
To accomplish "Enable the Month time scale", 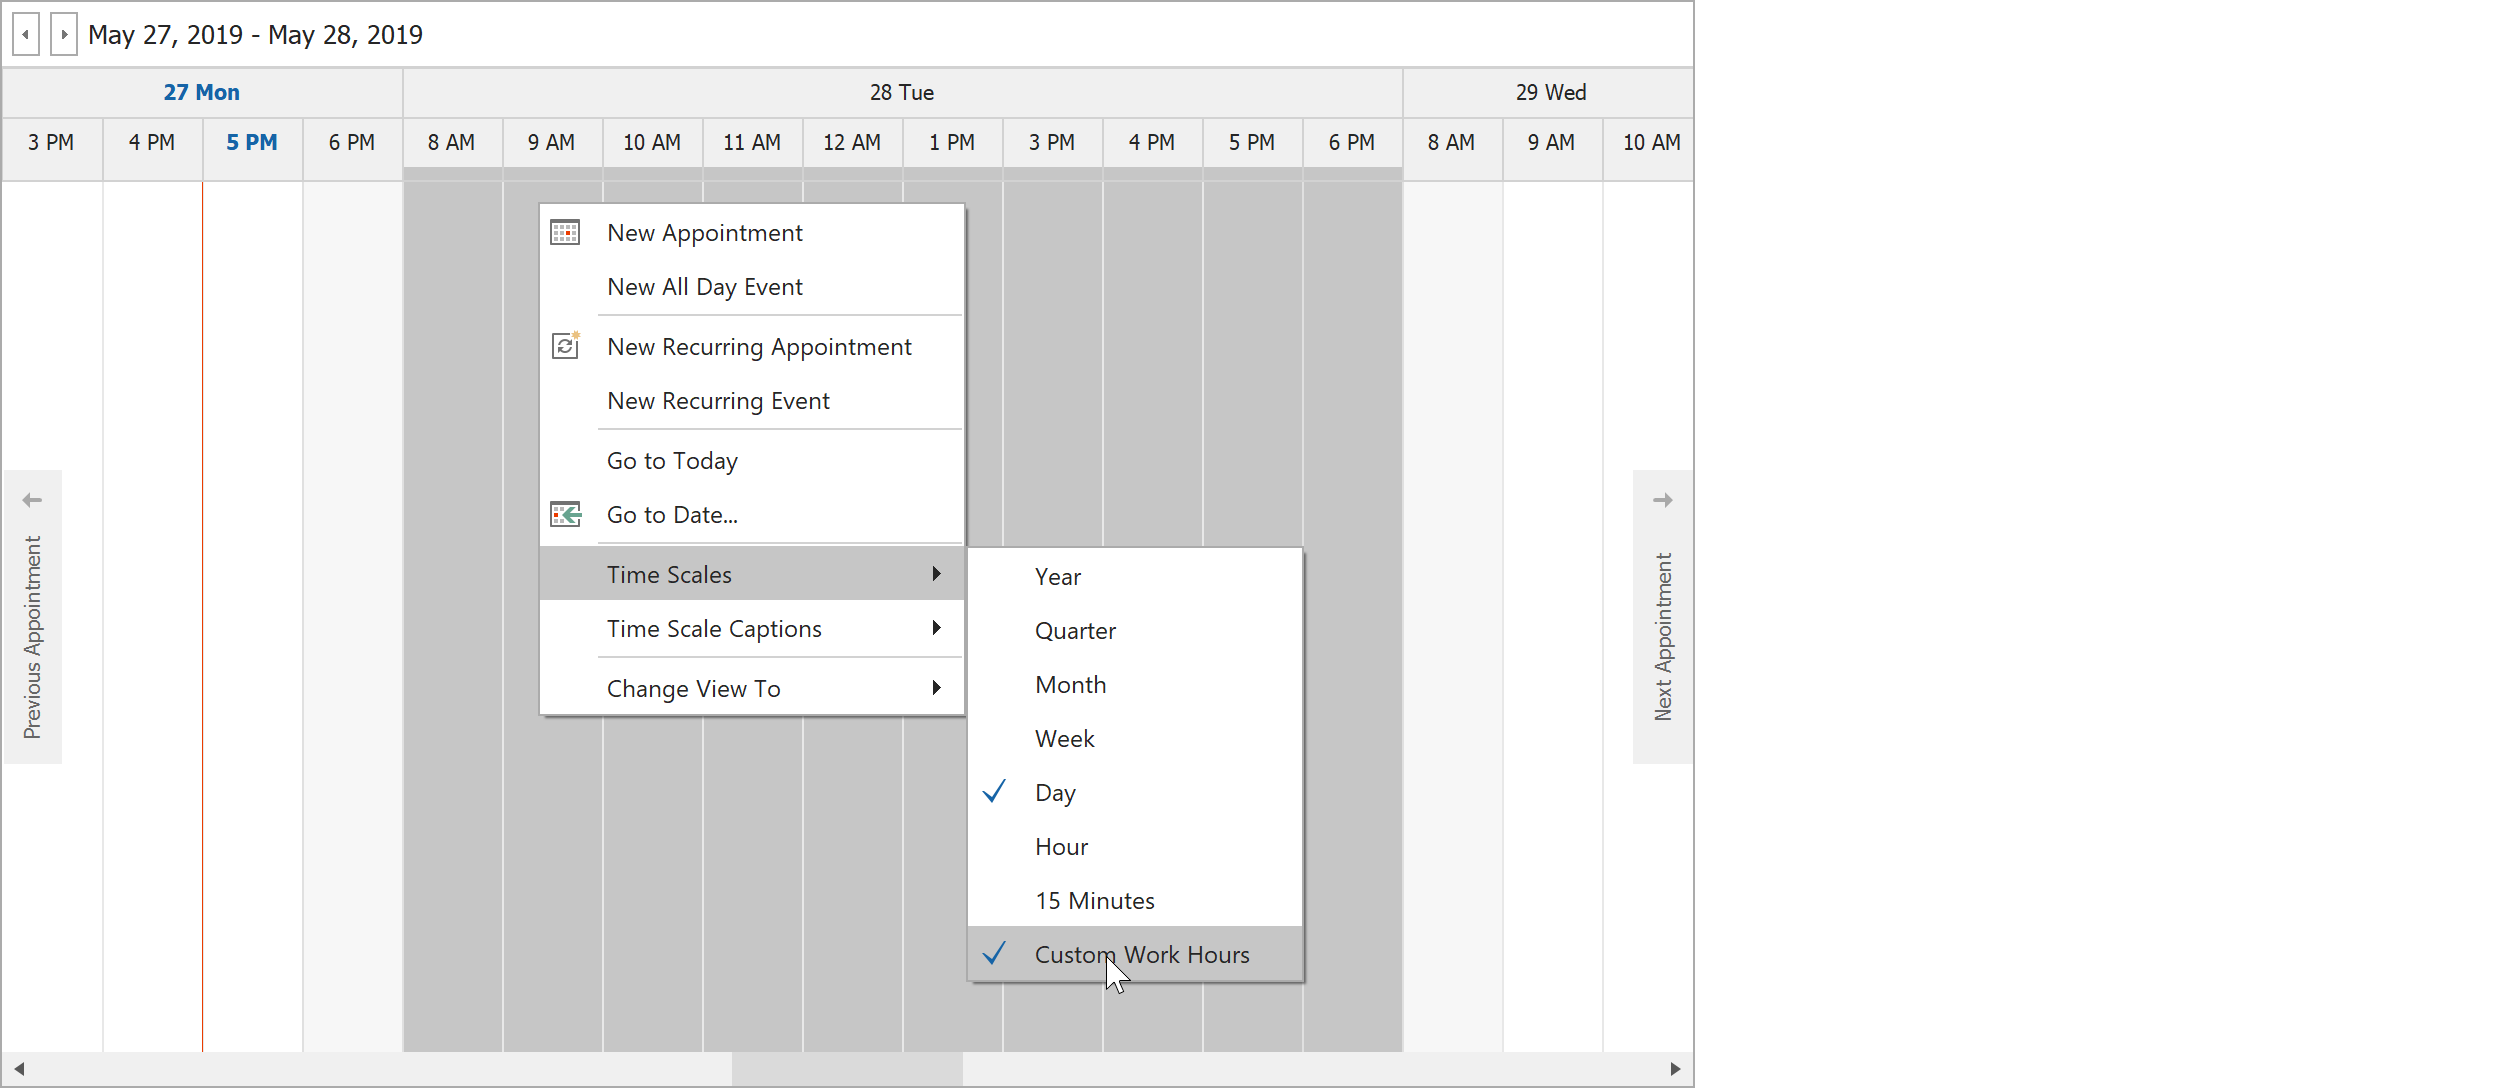I will point(1135,684).
